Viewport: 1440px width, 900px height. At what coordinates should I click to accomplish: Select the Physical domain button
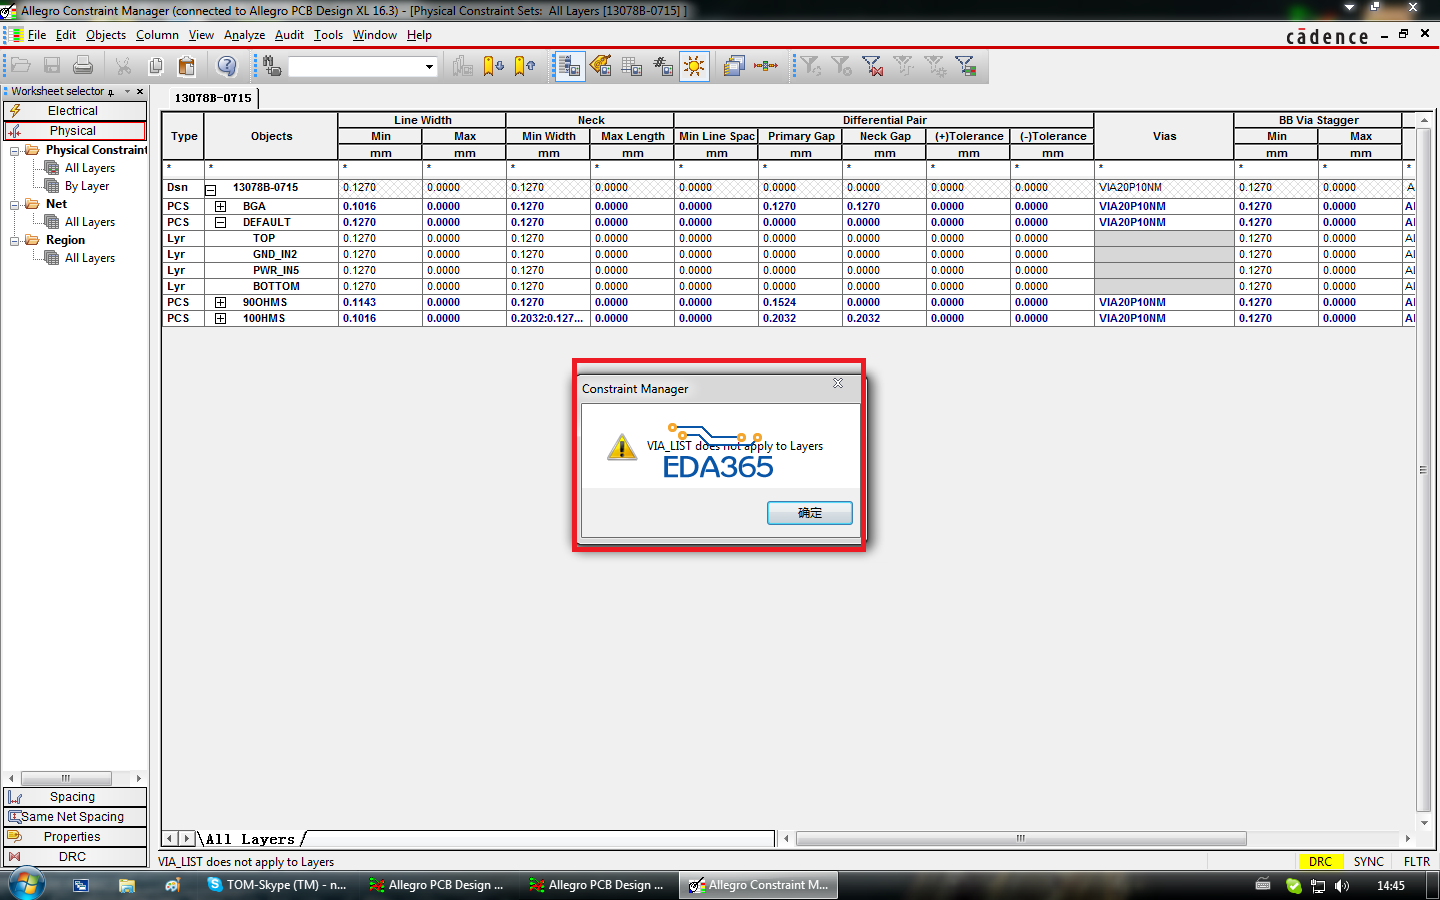point(75,131)
